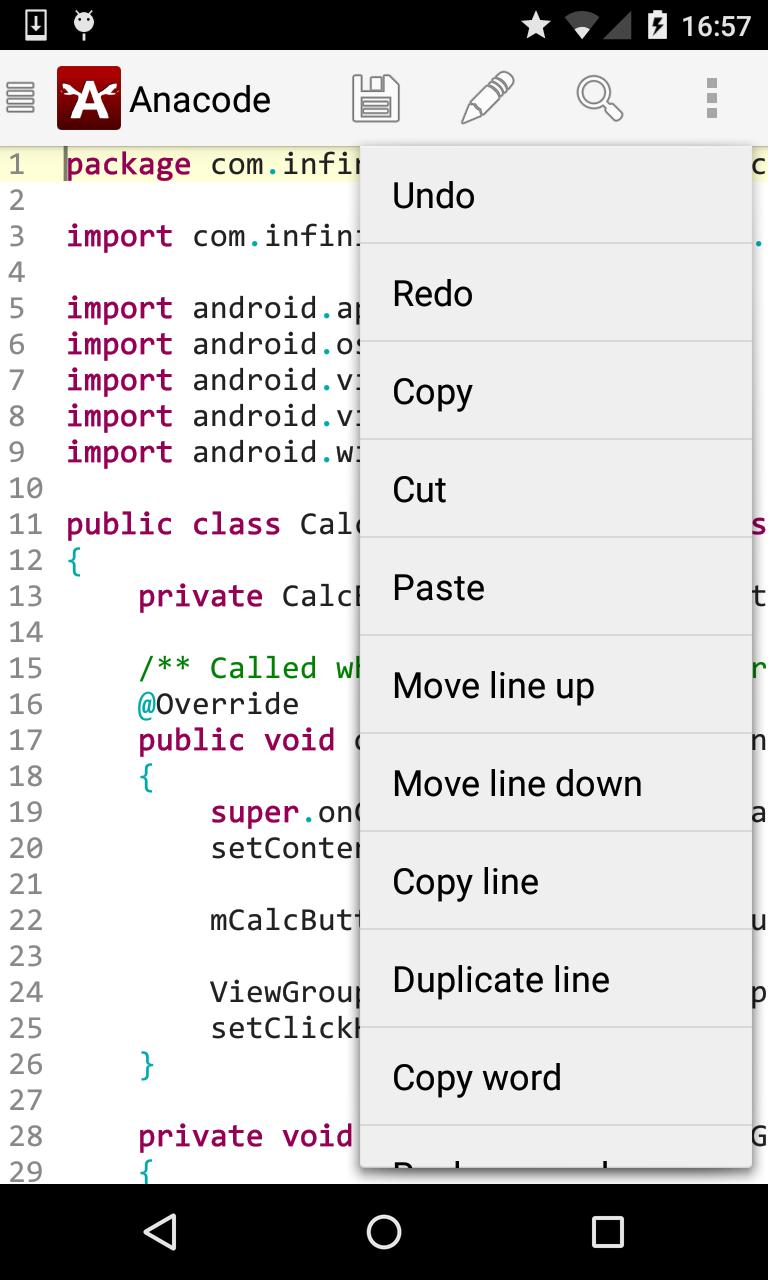Choose Move line down

click(x=555, y=784)
